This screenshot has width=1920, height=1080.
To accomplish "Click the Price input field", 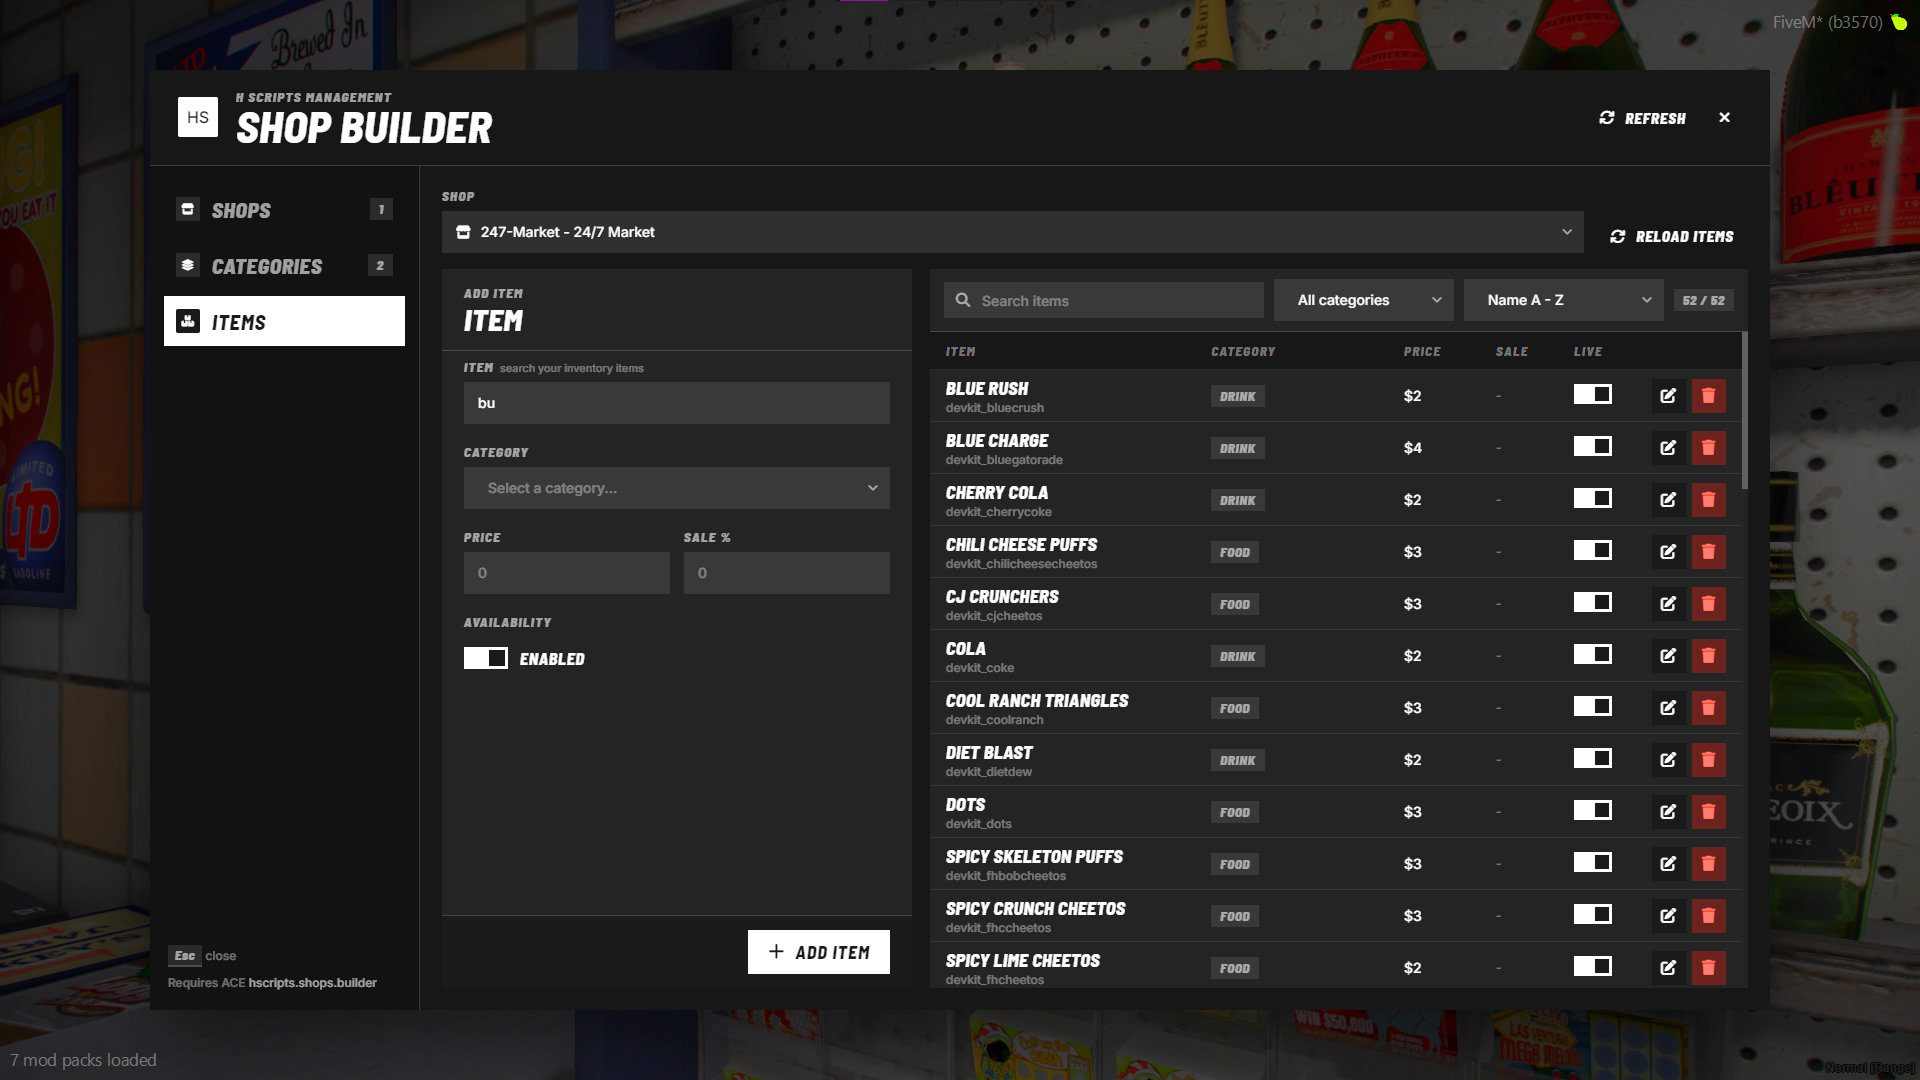I will click(x=567, y=573).
